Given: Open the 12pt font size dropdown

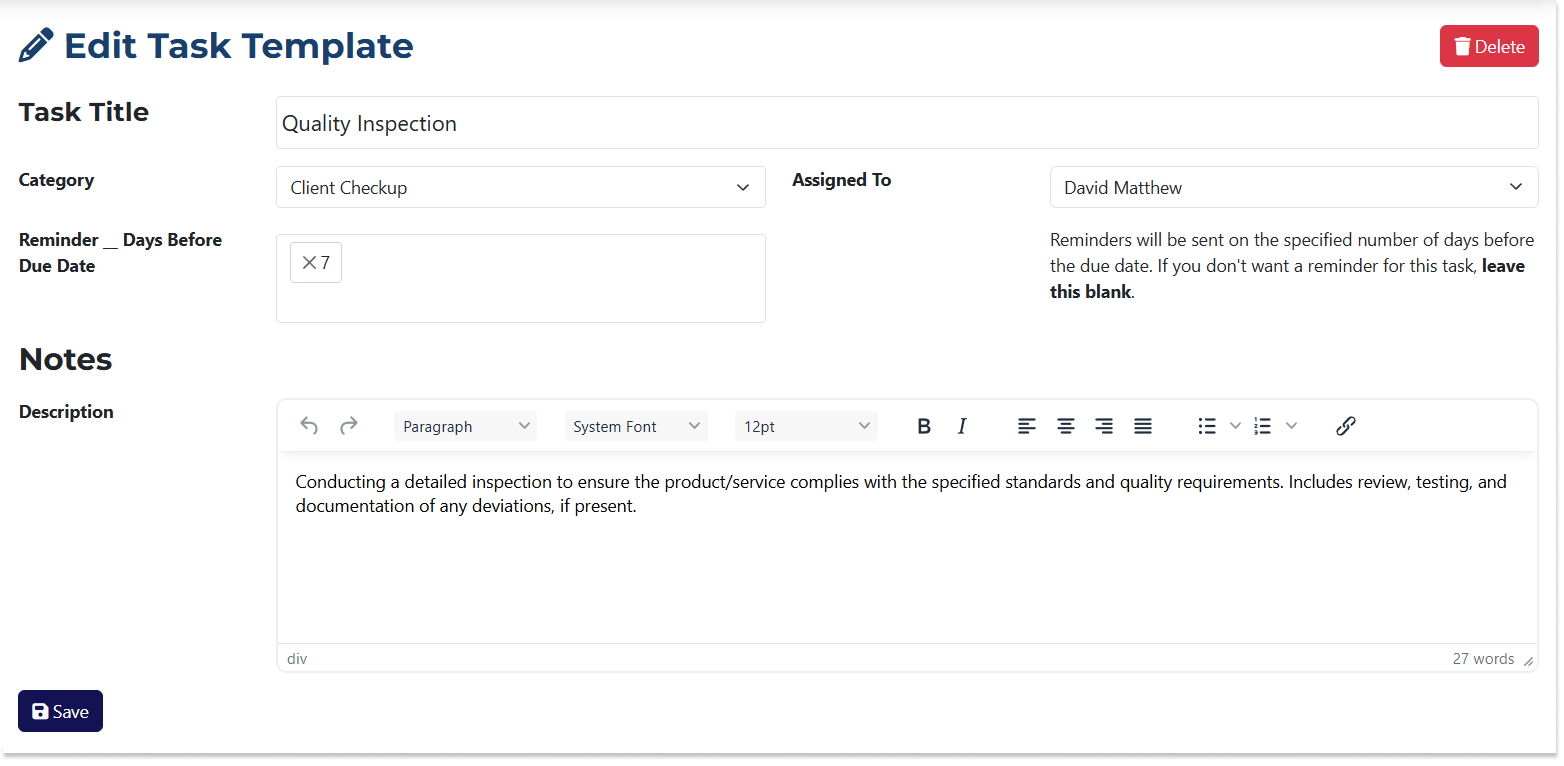Looking at the screenshot, I should pos(805,425).
